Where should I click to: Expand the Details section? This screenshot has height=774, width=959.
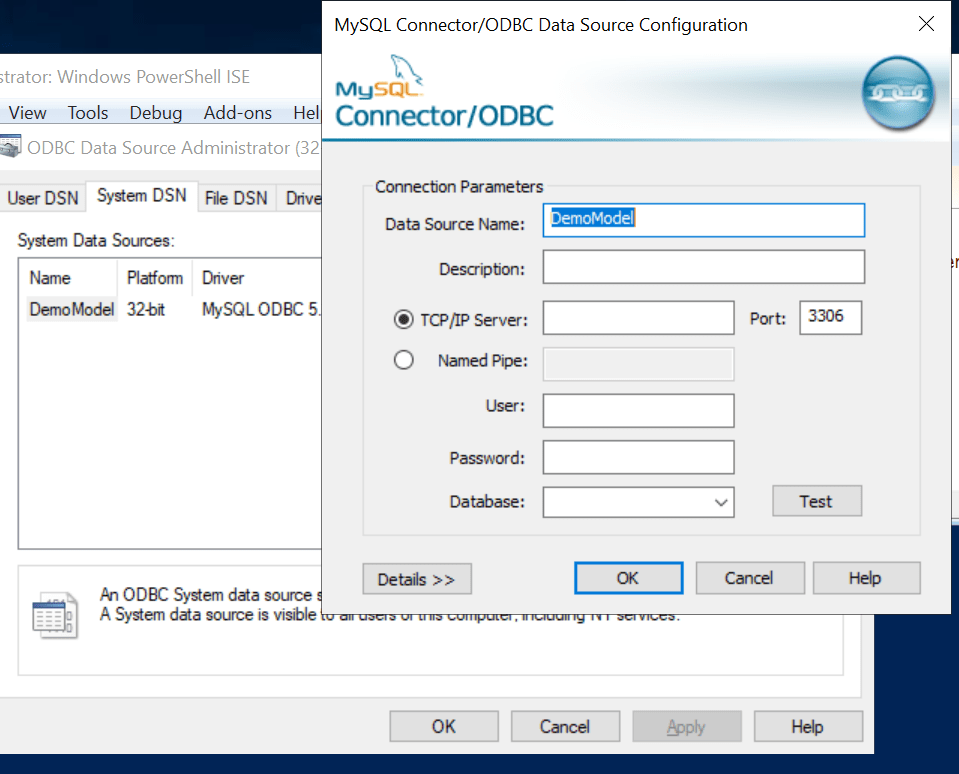[x=417, y=578]
